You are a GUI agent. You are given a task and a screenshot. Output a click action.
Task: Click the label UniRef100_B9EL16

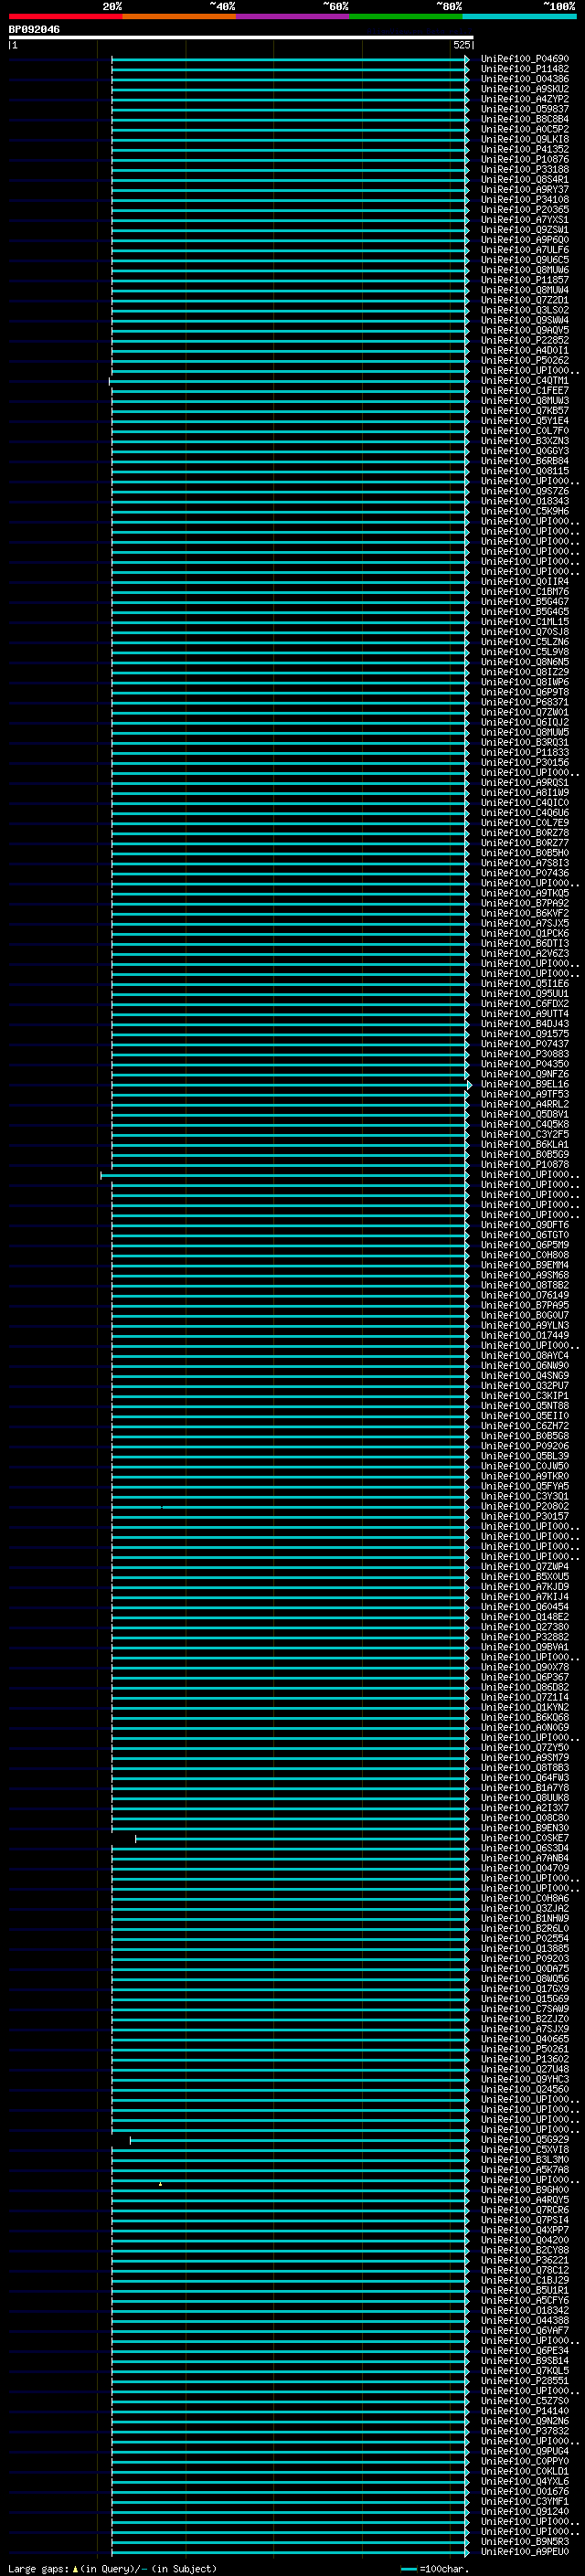coord(525,1084)
